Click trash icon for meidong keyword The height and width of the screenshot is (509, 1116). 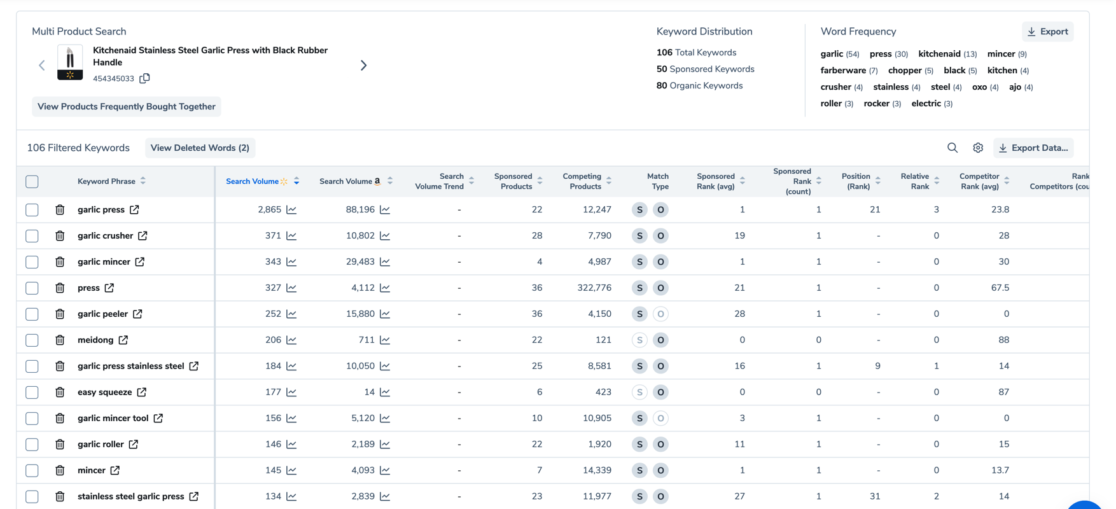click(x=60, y=340)
